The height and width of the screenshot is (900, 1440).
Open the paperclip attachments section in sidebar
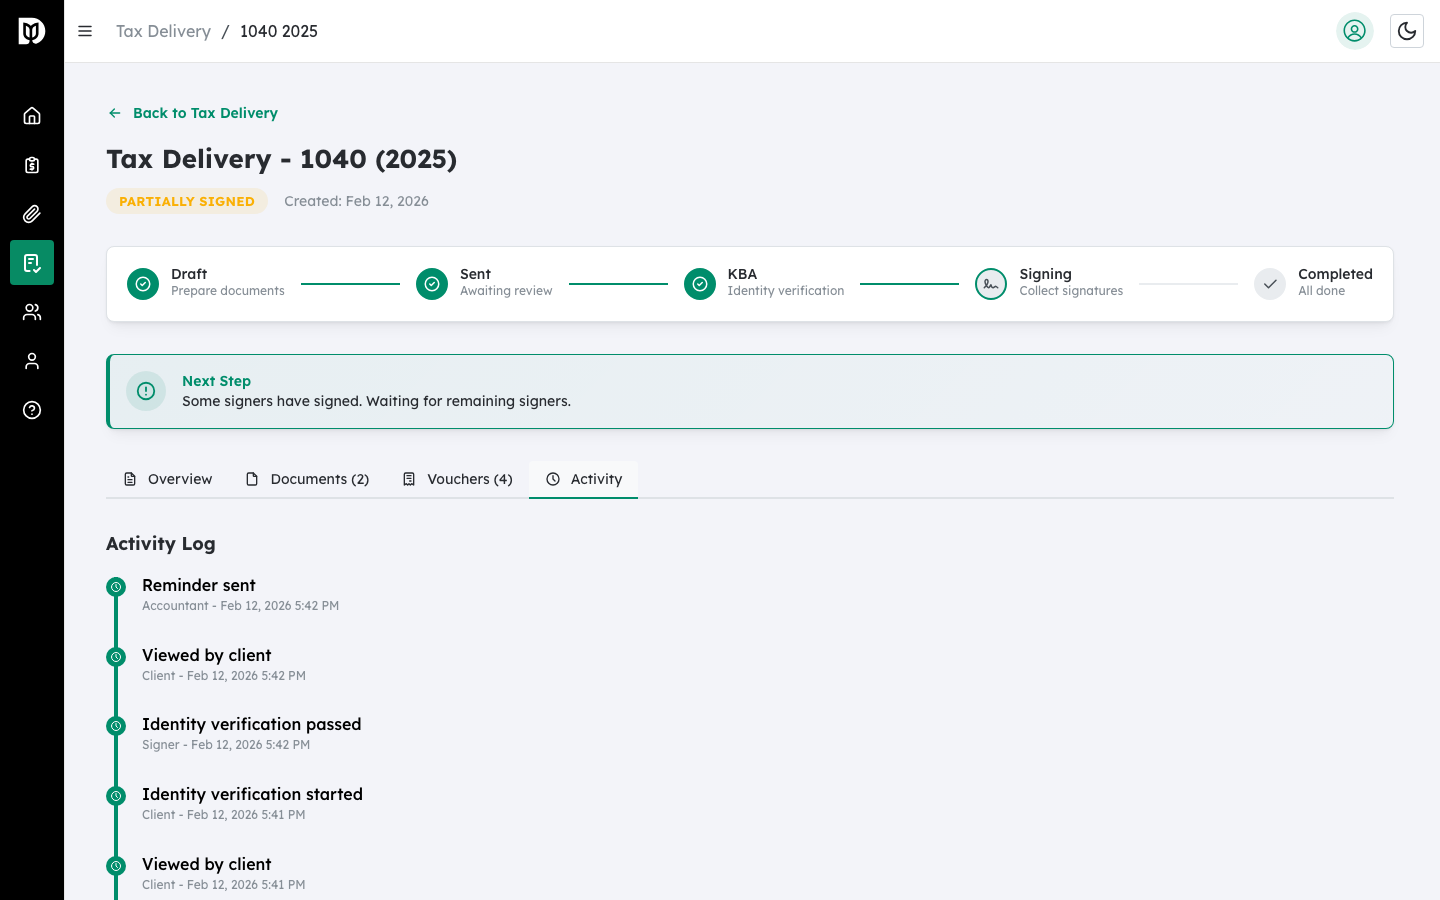(31, 213)
